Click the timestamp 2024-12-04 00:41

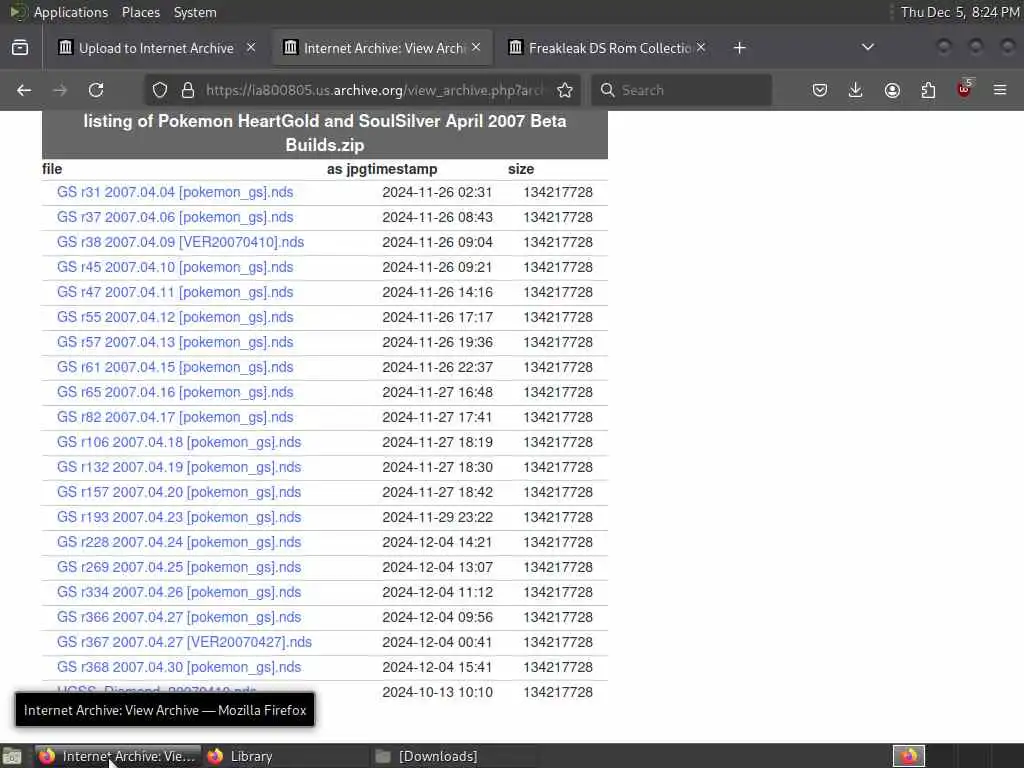tap(437, 642)
